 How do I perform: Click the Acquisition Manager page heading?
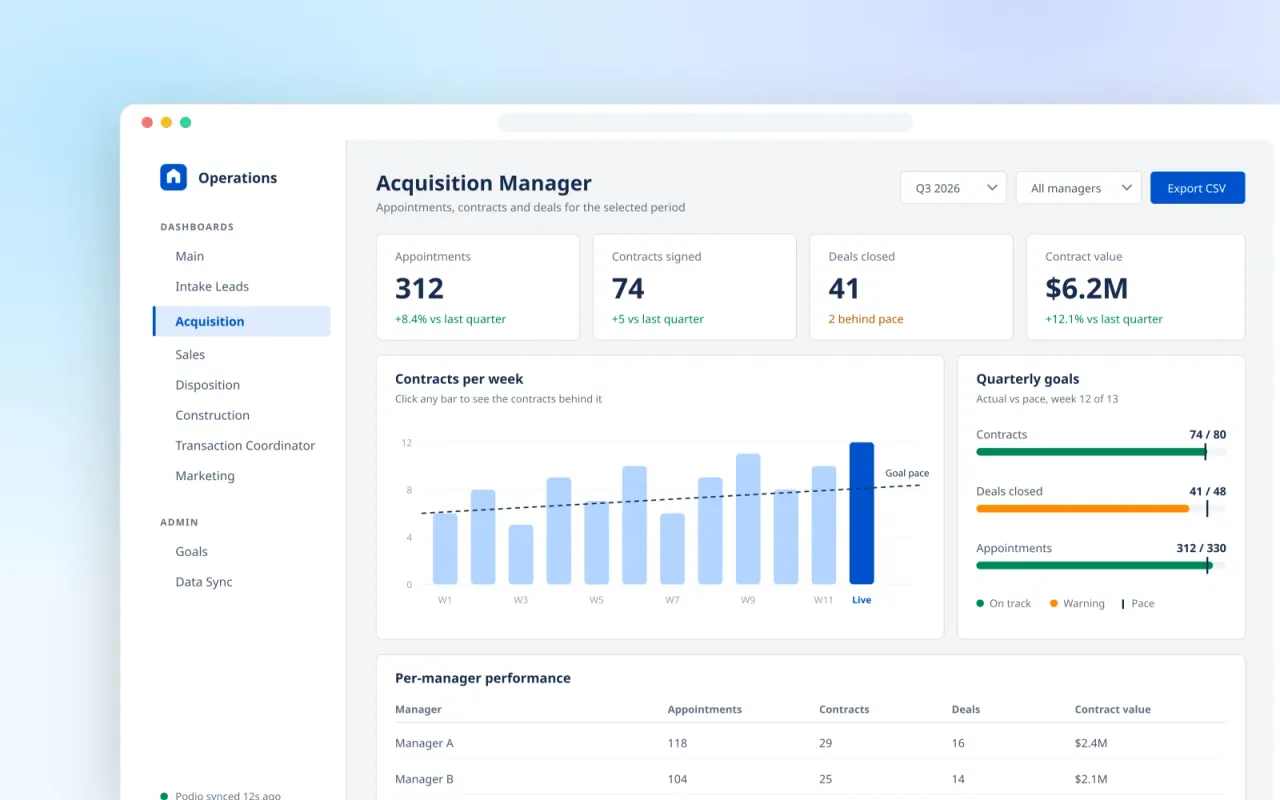pyautogui.click(x=484, y=183)
